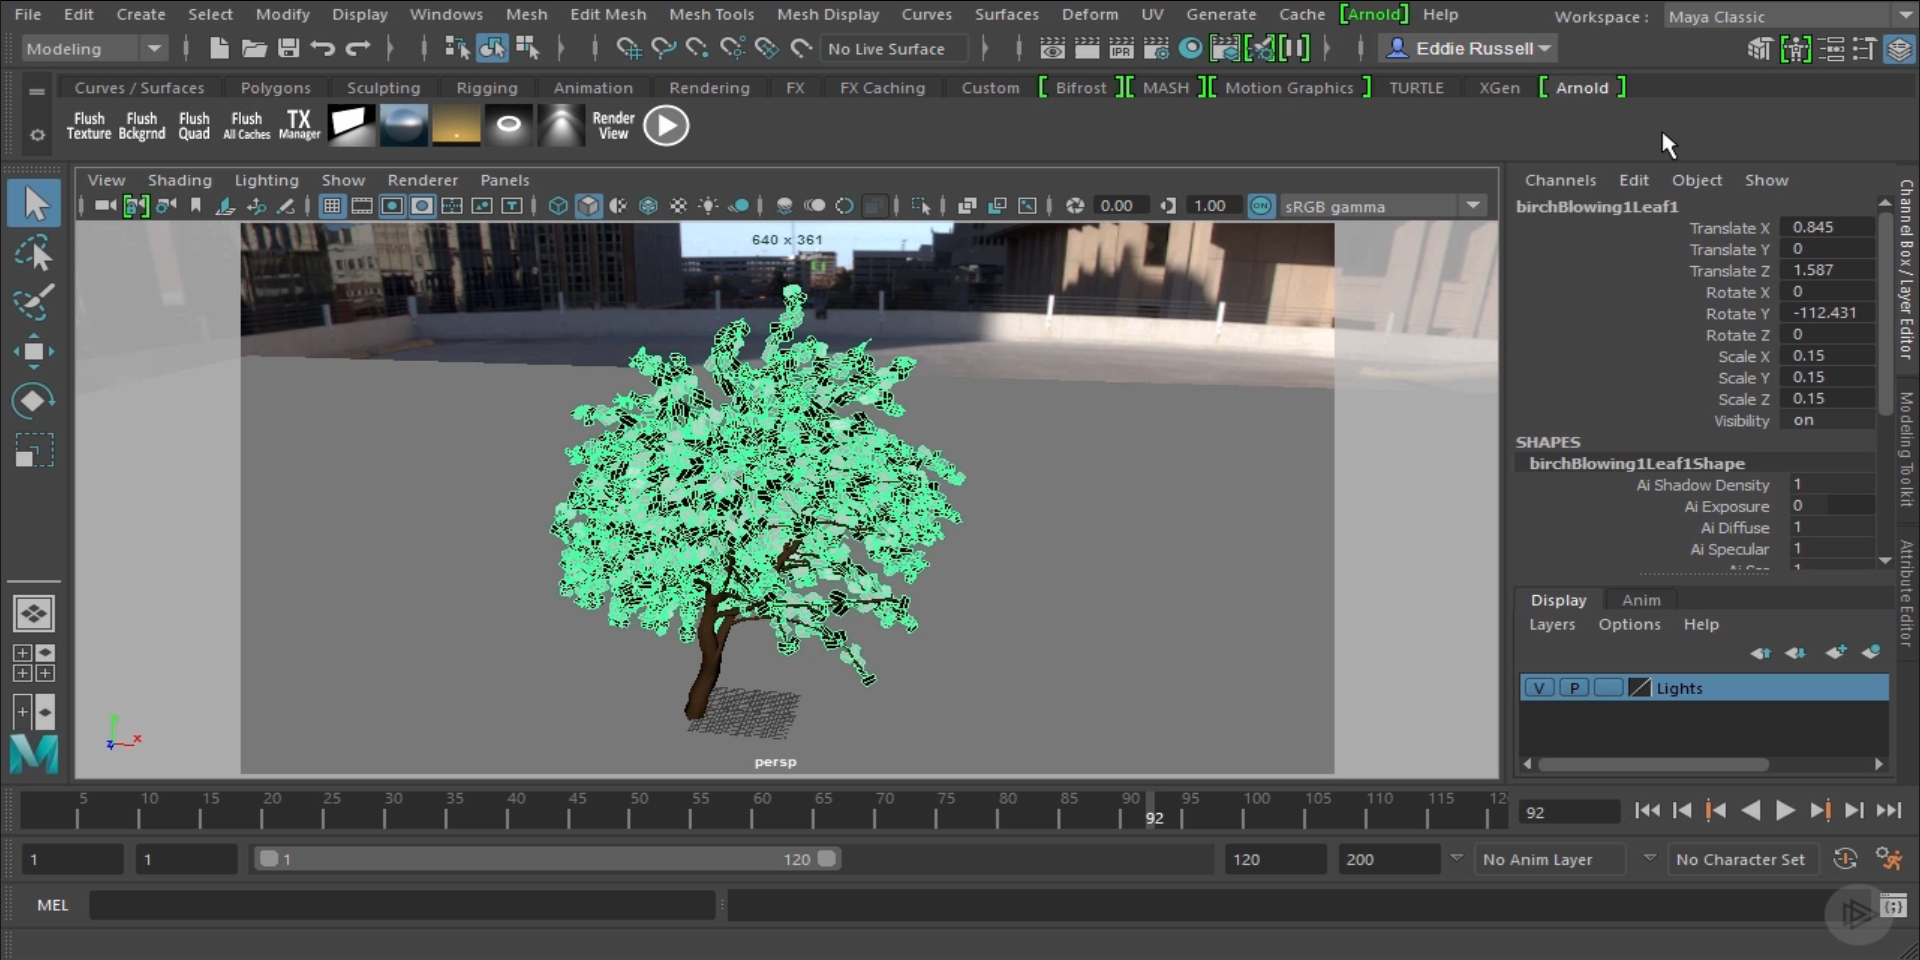1920x960 pixels.
Task: Choose the Paint selection tool
Action: click(x=34, y=302)
